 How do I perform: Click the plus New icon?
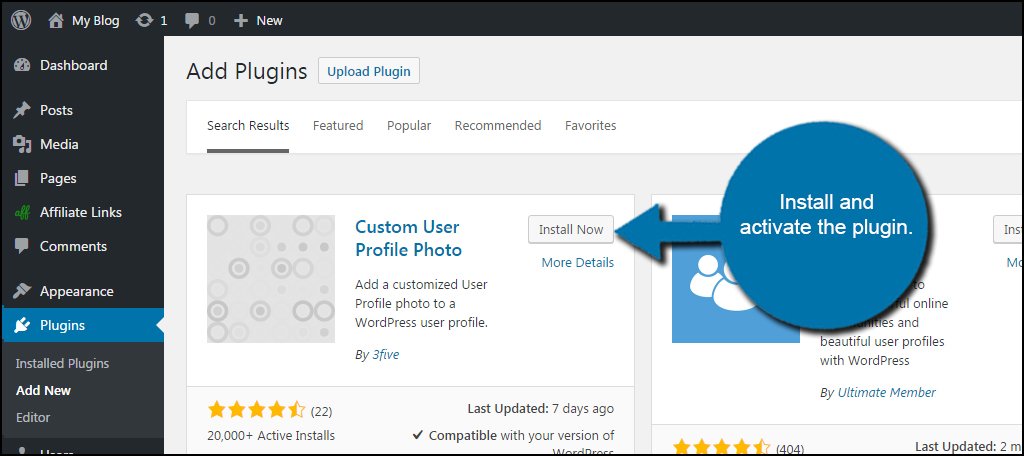241,21
